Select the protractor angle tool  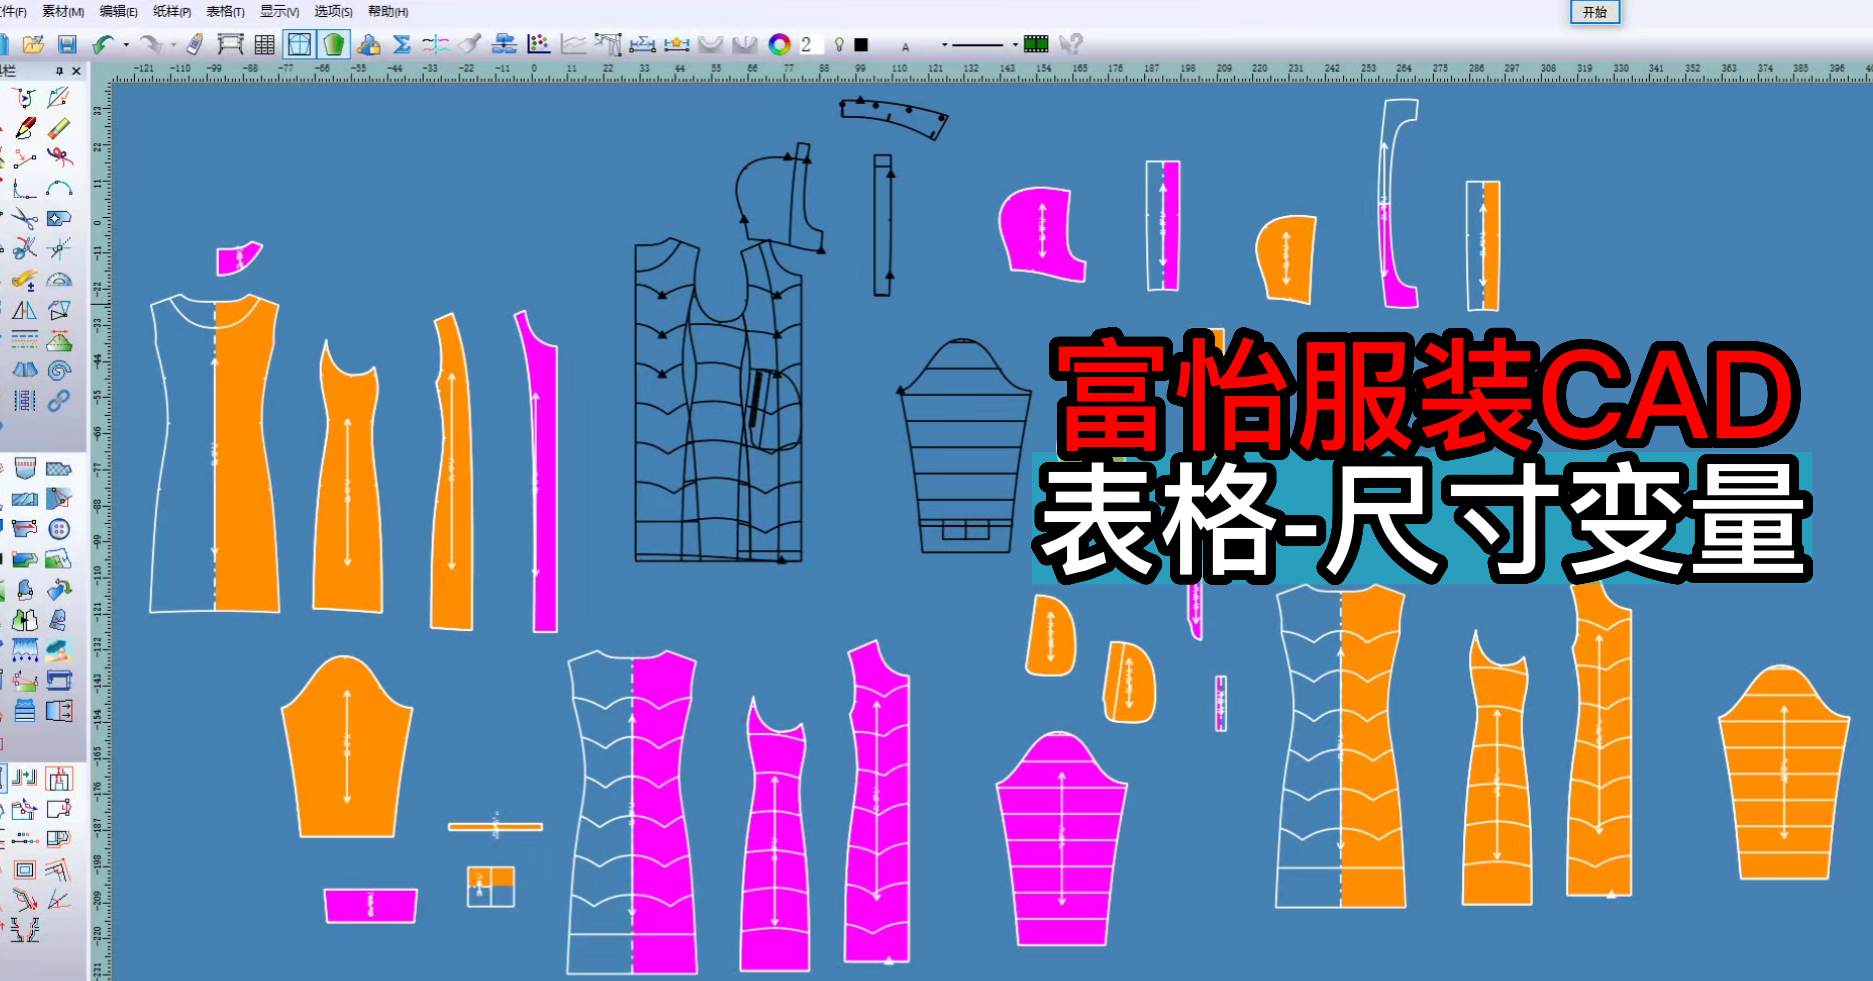(x=59, y=279)
